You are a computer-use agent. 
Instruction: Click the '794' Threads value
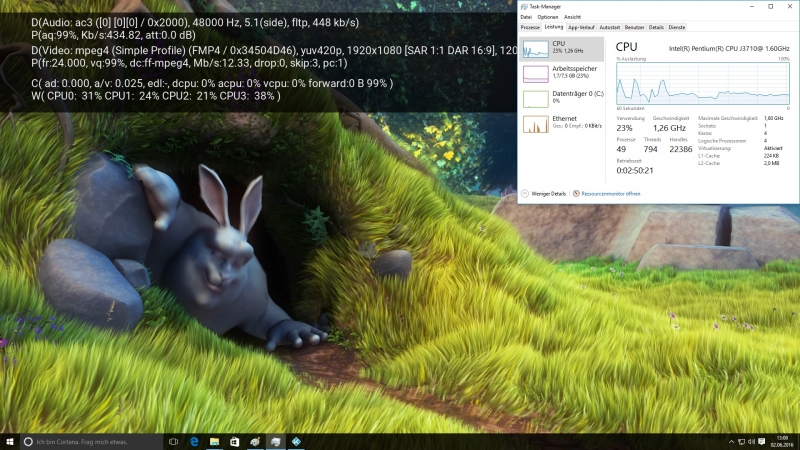coord(651,149)
